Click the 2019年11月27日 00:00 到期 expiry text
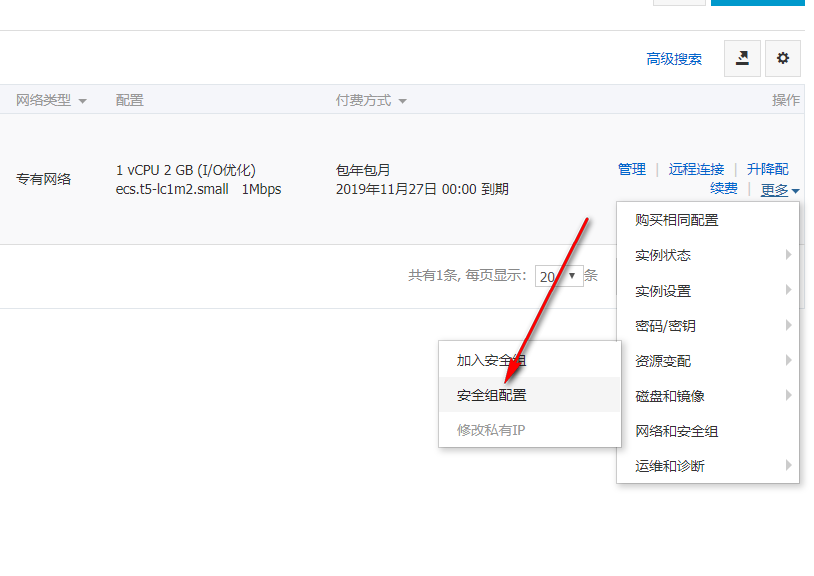Image resolution: width=814 pixels, height=576 pixels. 422,189
